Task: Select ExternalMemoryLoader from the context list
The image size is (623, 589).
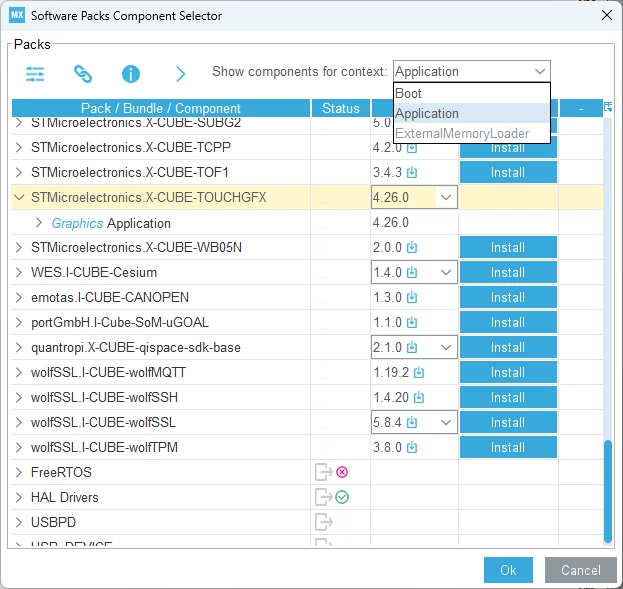Action: [x=472, y=133]
